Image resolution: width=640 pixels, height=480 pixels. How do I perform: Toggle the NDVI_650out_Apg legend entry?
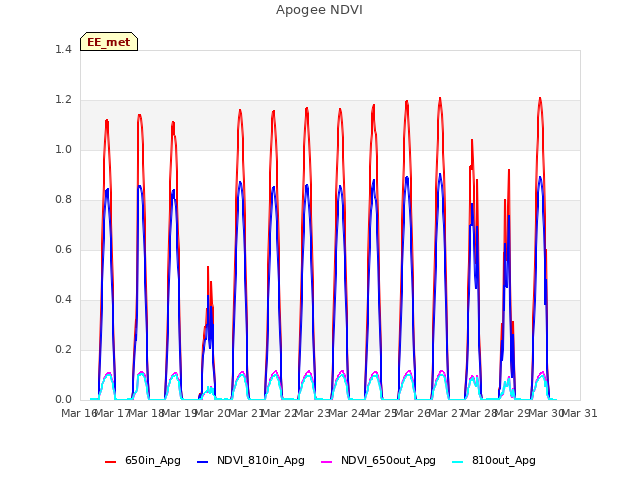(x=378, y=460)
